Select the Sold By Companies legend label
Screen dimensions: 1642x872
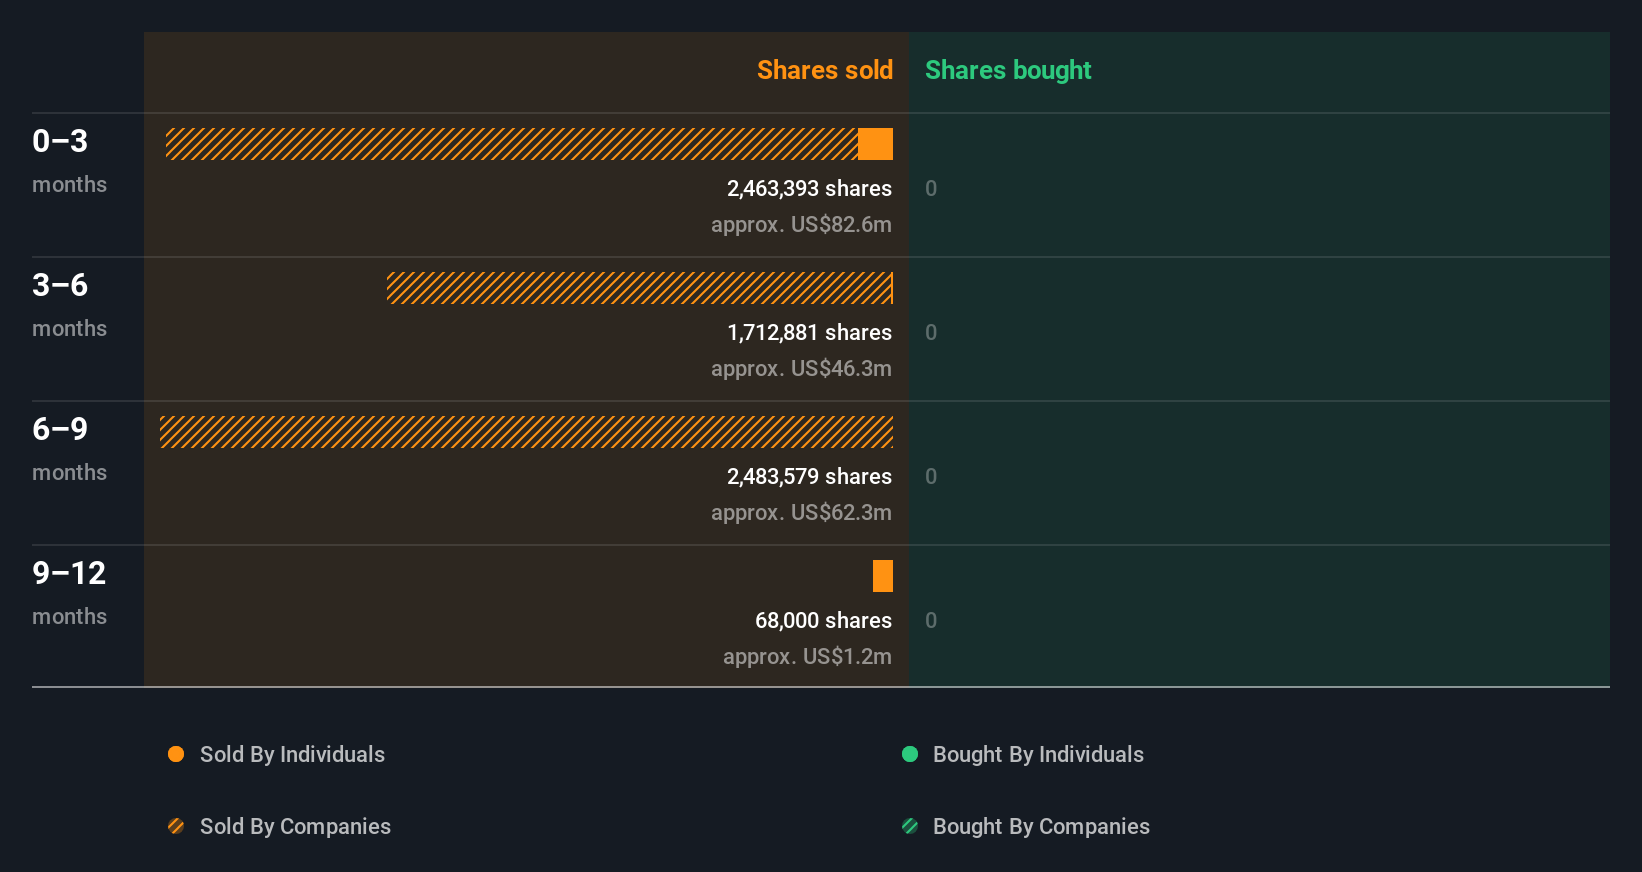295,827
